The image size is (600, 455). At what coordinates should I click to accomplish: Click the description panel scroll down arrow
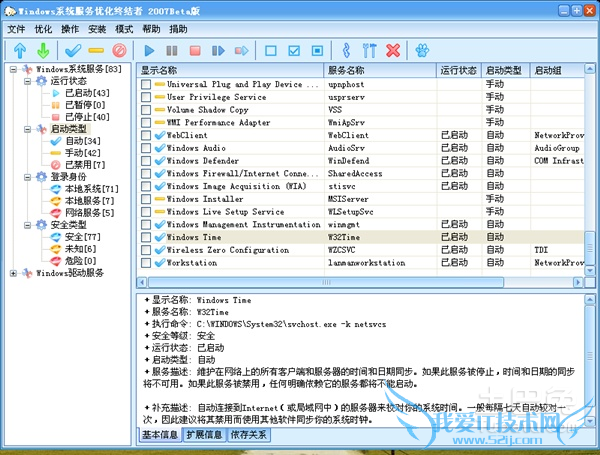pyautogui.click(x=590, y=422)
